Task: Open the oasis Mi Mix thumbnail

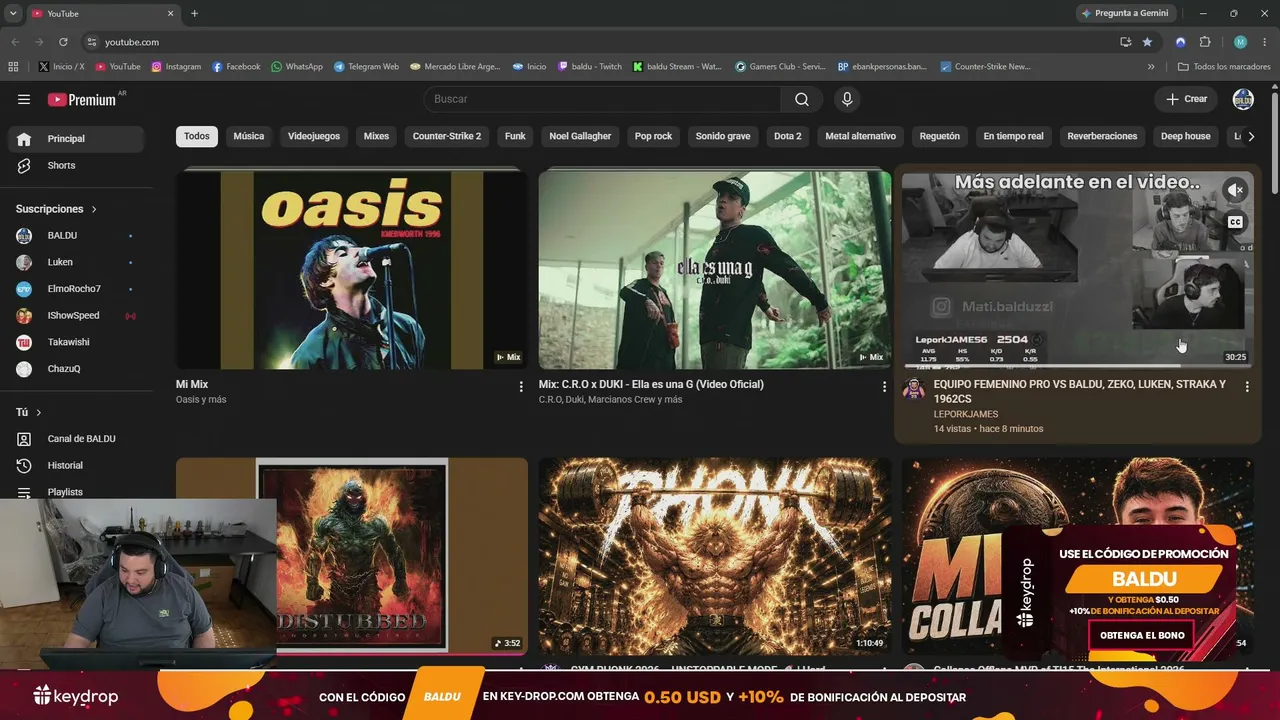Action: pos(352,269)
